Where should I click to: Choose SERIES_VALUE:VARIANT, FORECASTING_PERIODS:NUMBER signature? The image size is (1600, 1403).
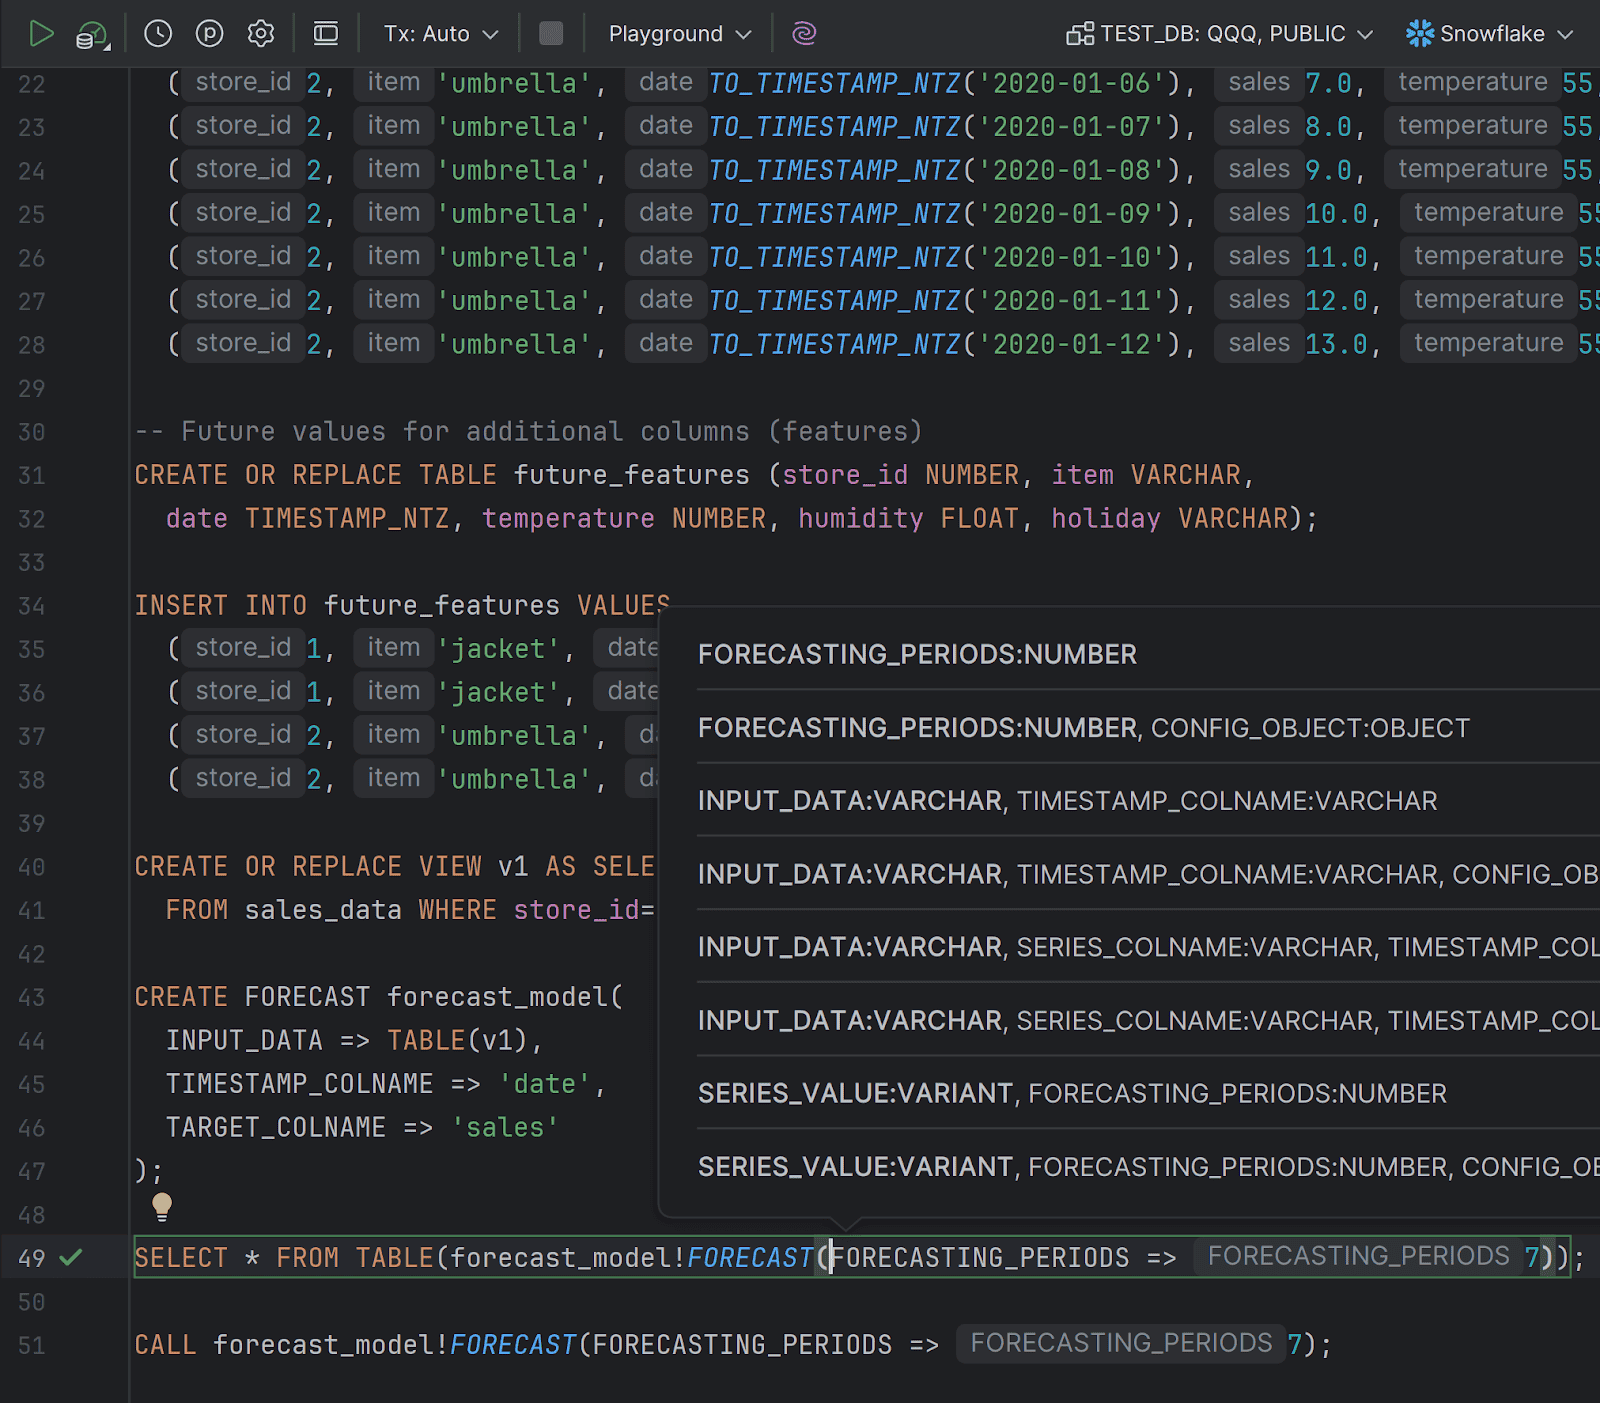[1072, 1093]
